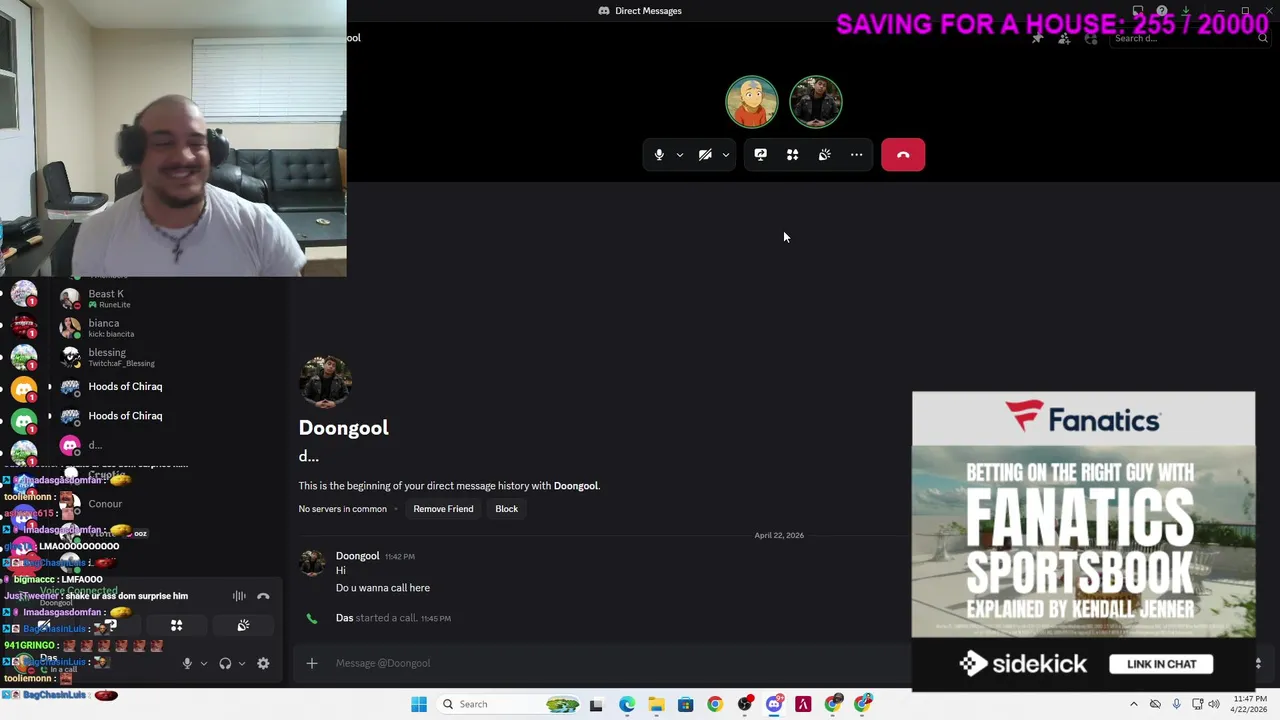Mute microphone in the call controls bar
Viewport: 1280px width, 720px height.
tap(659, 155)
